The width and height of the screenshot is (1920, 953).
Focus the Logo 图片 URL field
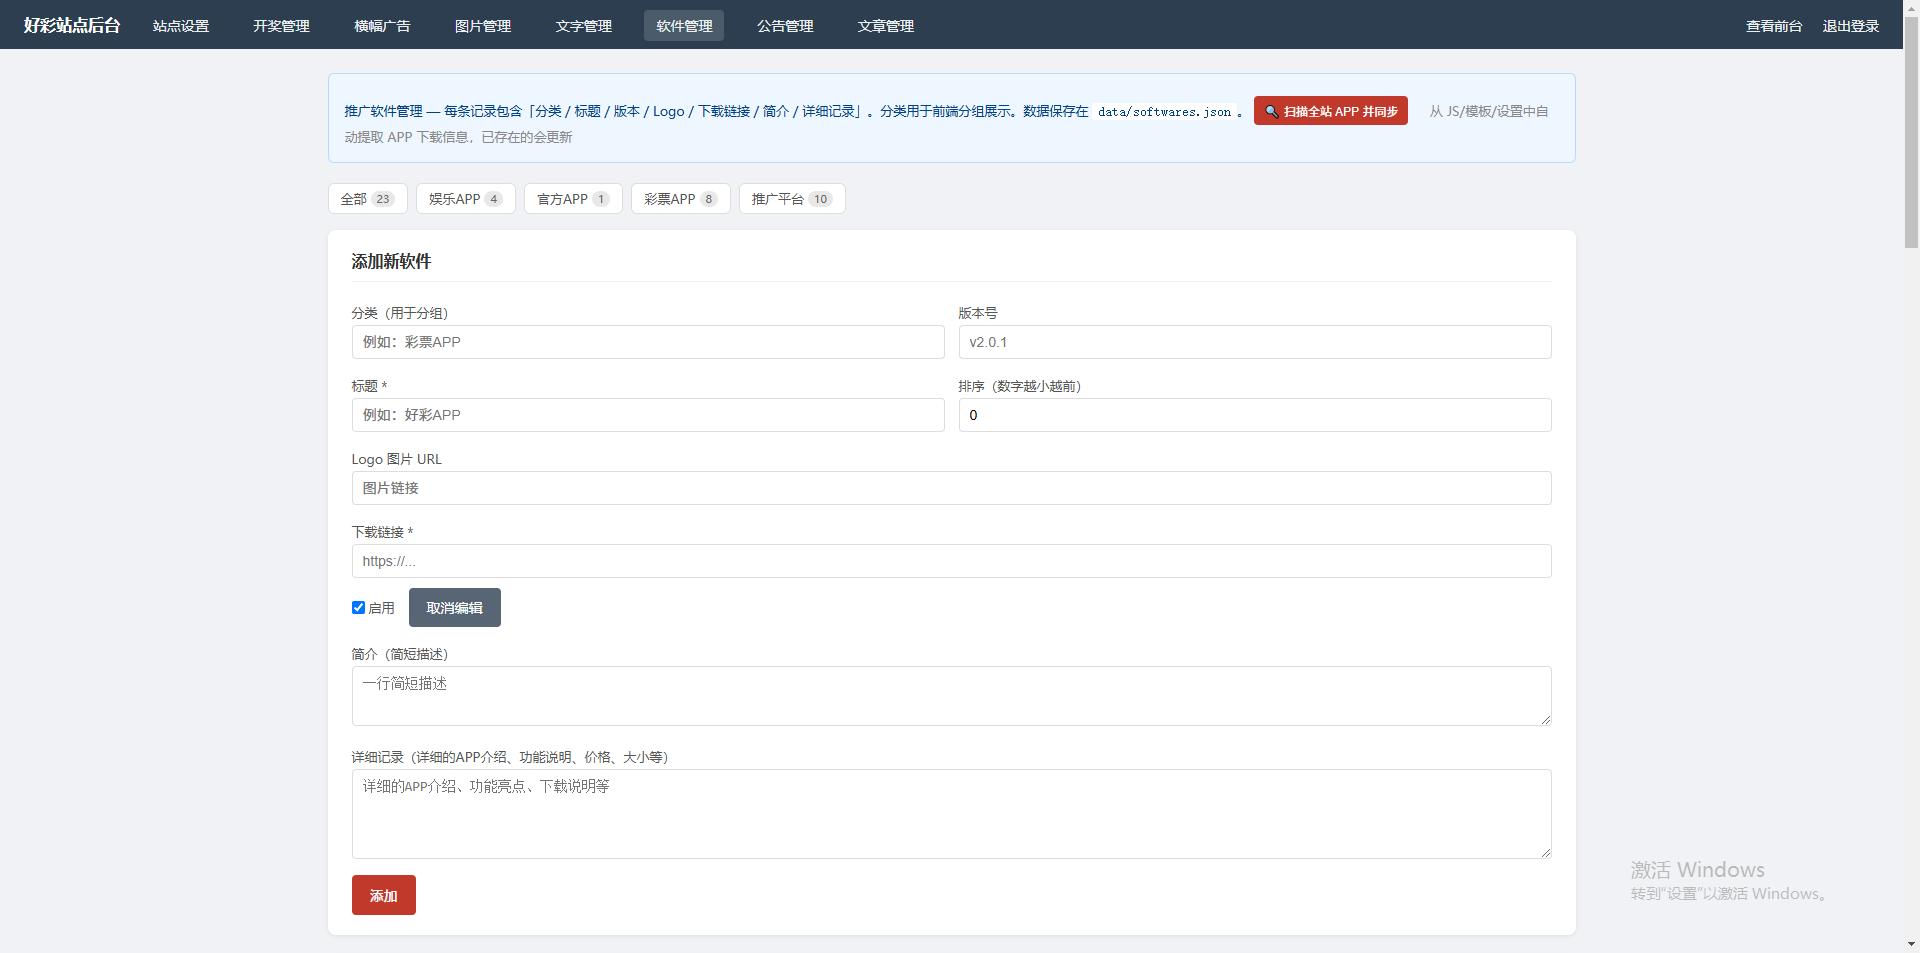pyautogui.click(x=952, y=488)
